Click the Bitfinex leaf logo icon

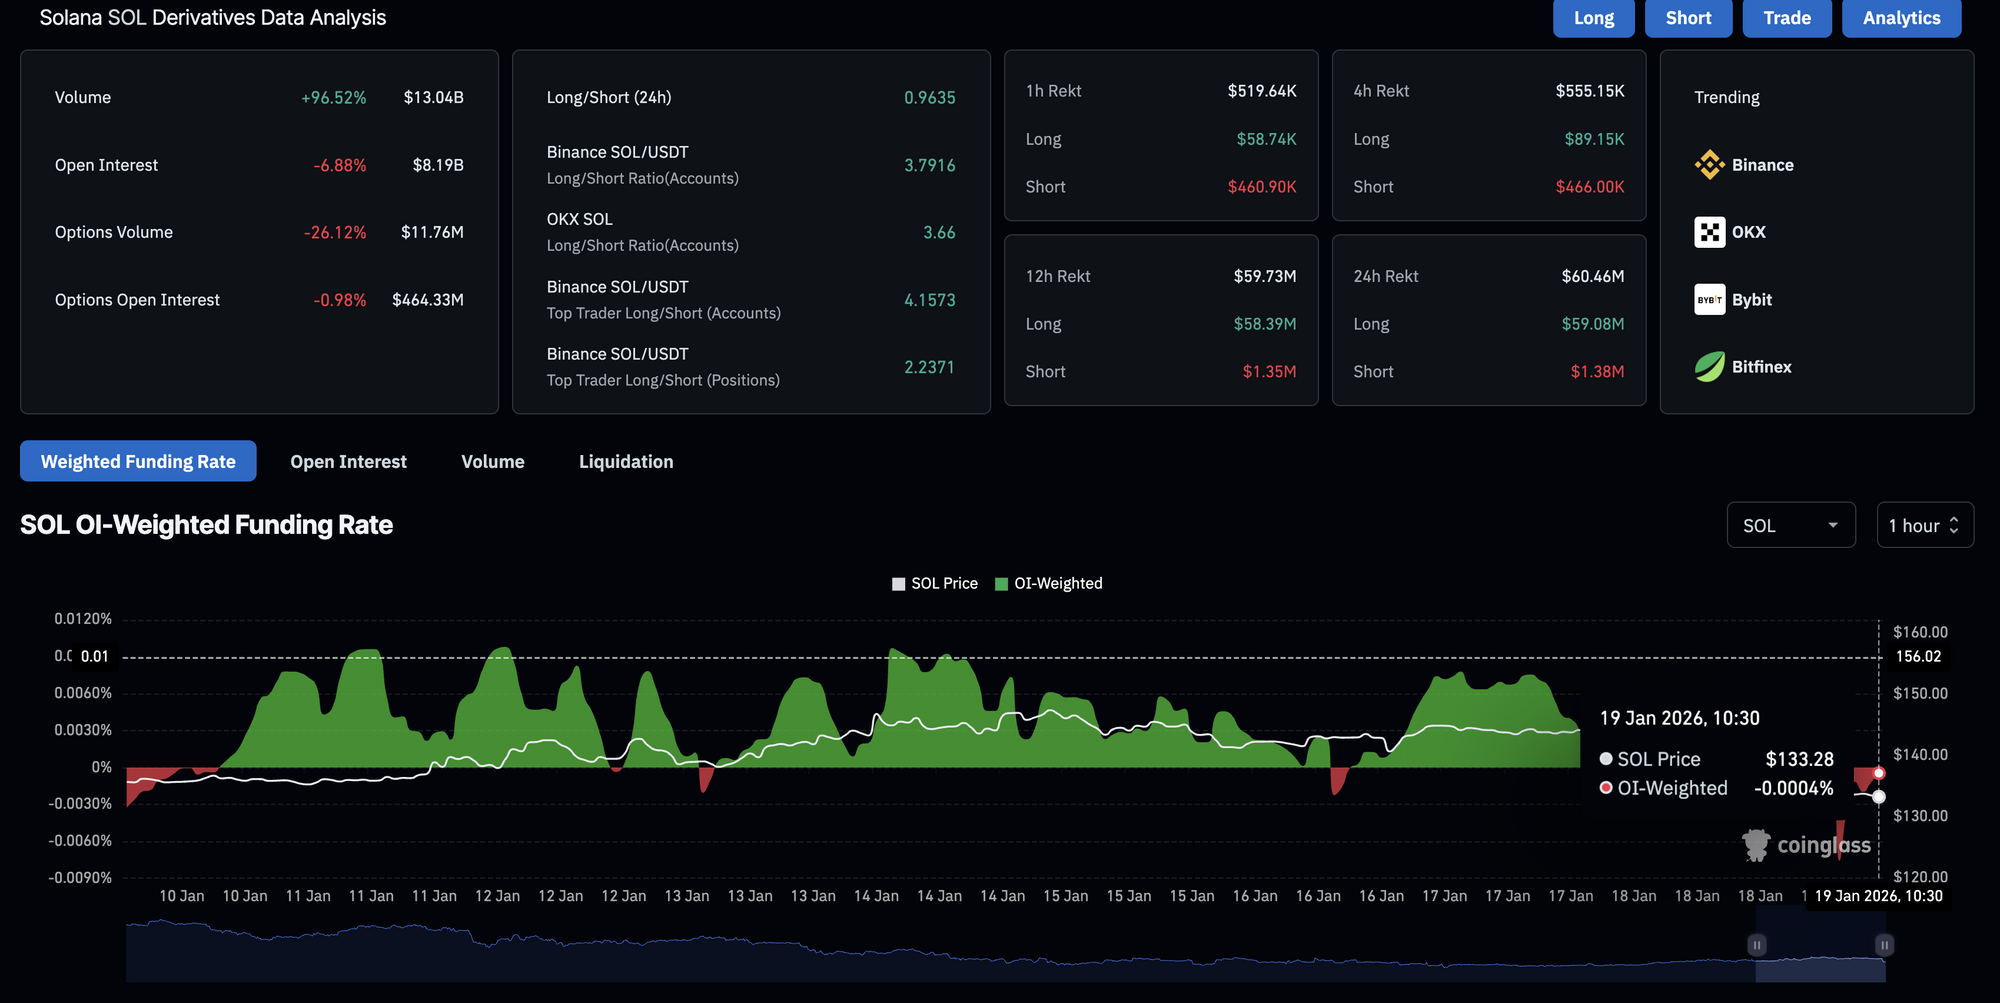pyautogui.click(x=1709, y=367)
